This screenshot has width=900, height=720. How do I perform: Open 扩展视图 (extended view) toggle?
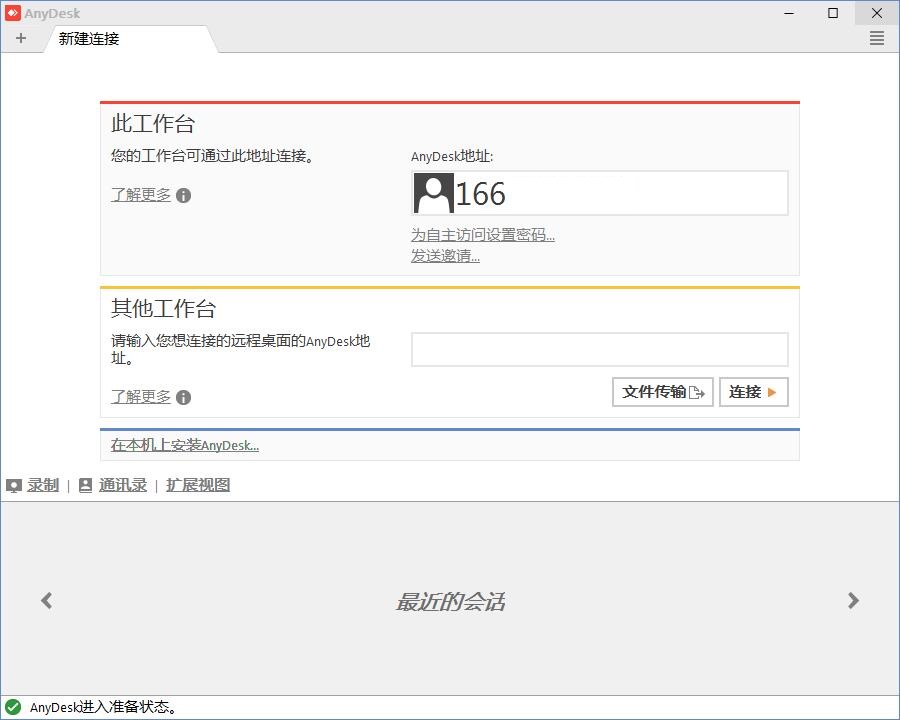click(197, 485)
